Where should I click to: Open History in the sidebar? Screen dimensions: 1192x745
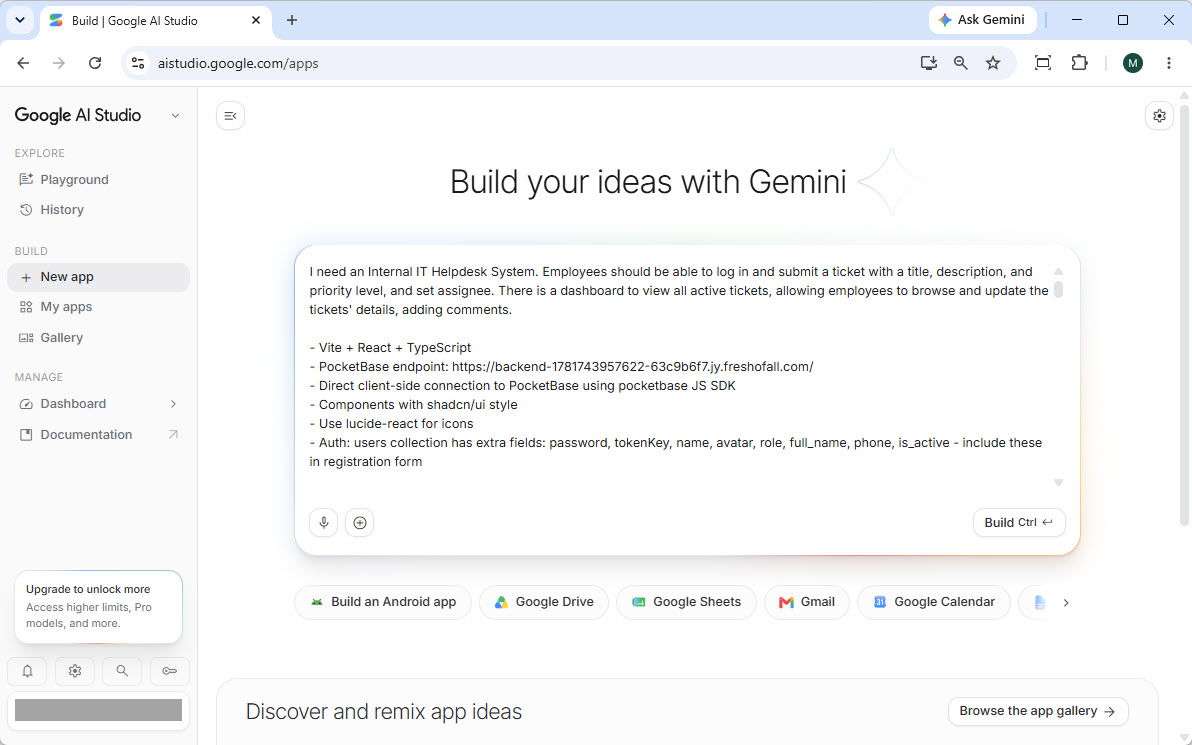point(98,210)
